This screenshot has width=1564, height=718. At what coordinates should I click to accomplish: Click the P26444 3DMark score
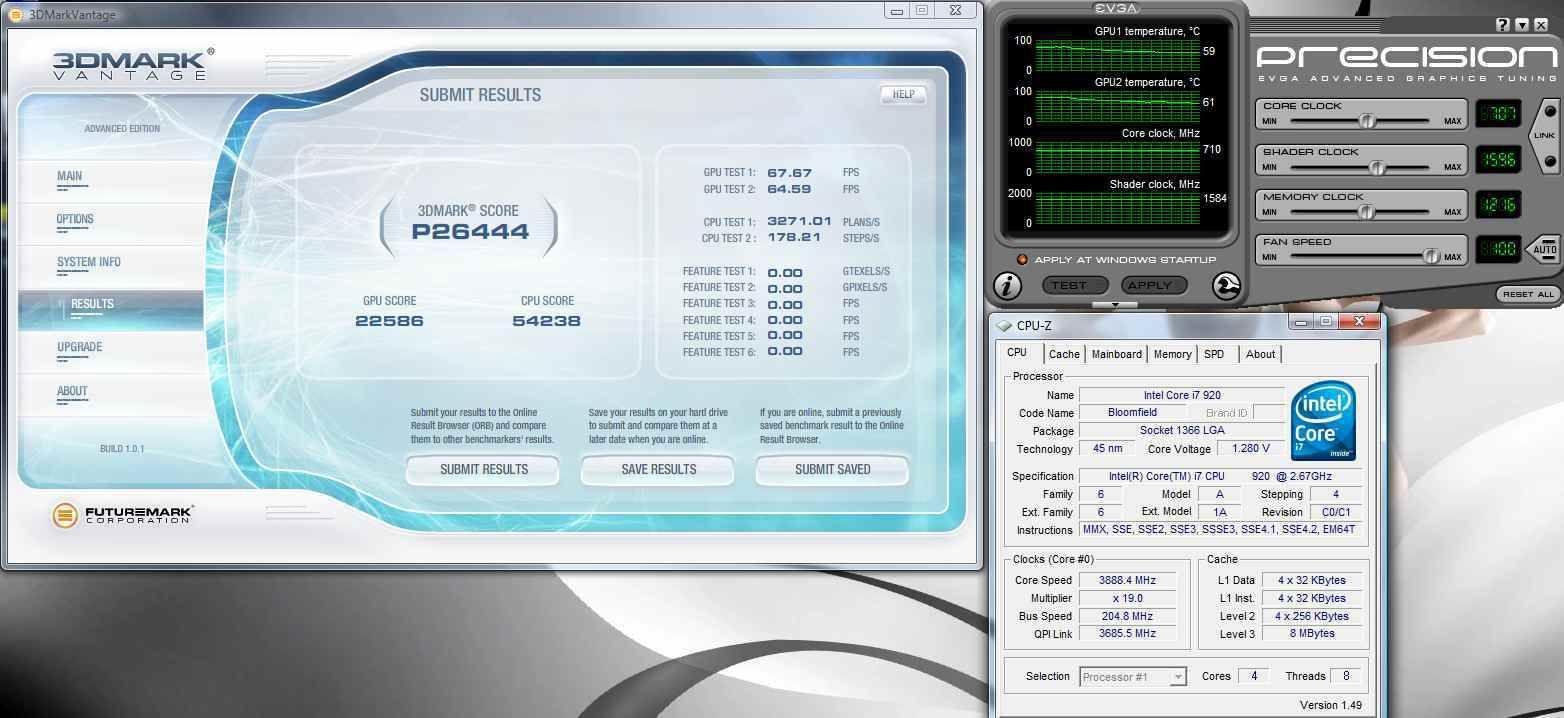coord(470,232)
